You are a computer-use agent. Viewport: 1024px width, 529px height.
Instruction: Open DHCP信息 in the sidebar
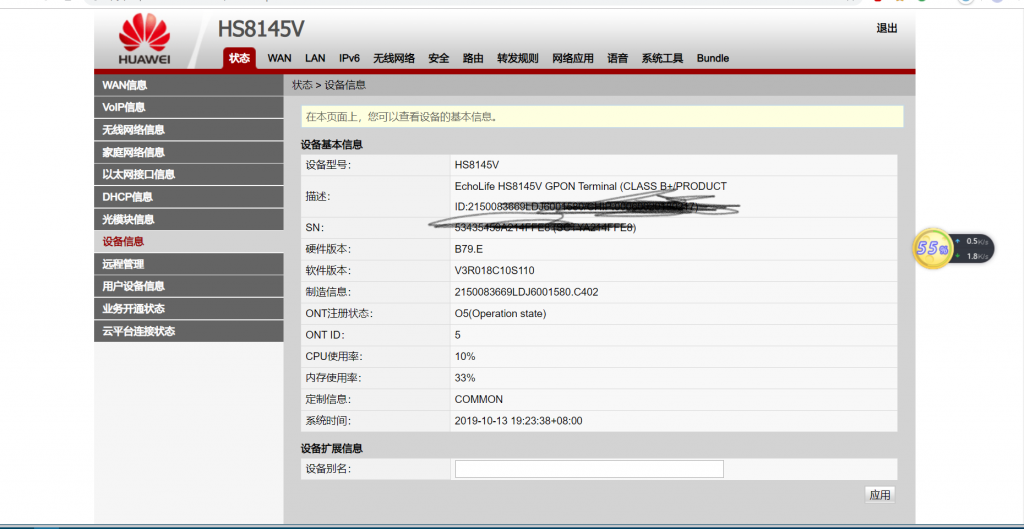[x=189, y=197]
